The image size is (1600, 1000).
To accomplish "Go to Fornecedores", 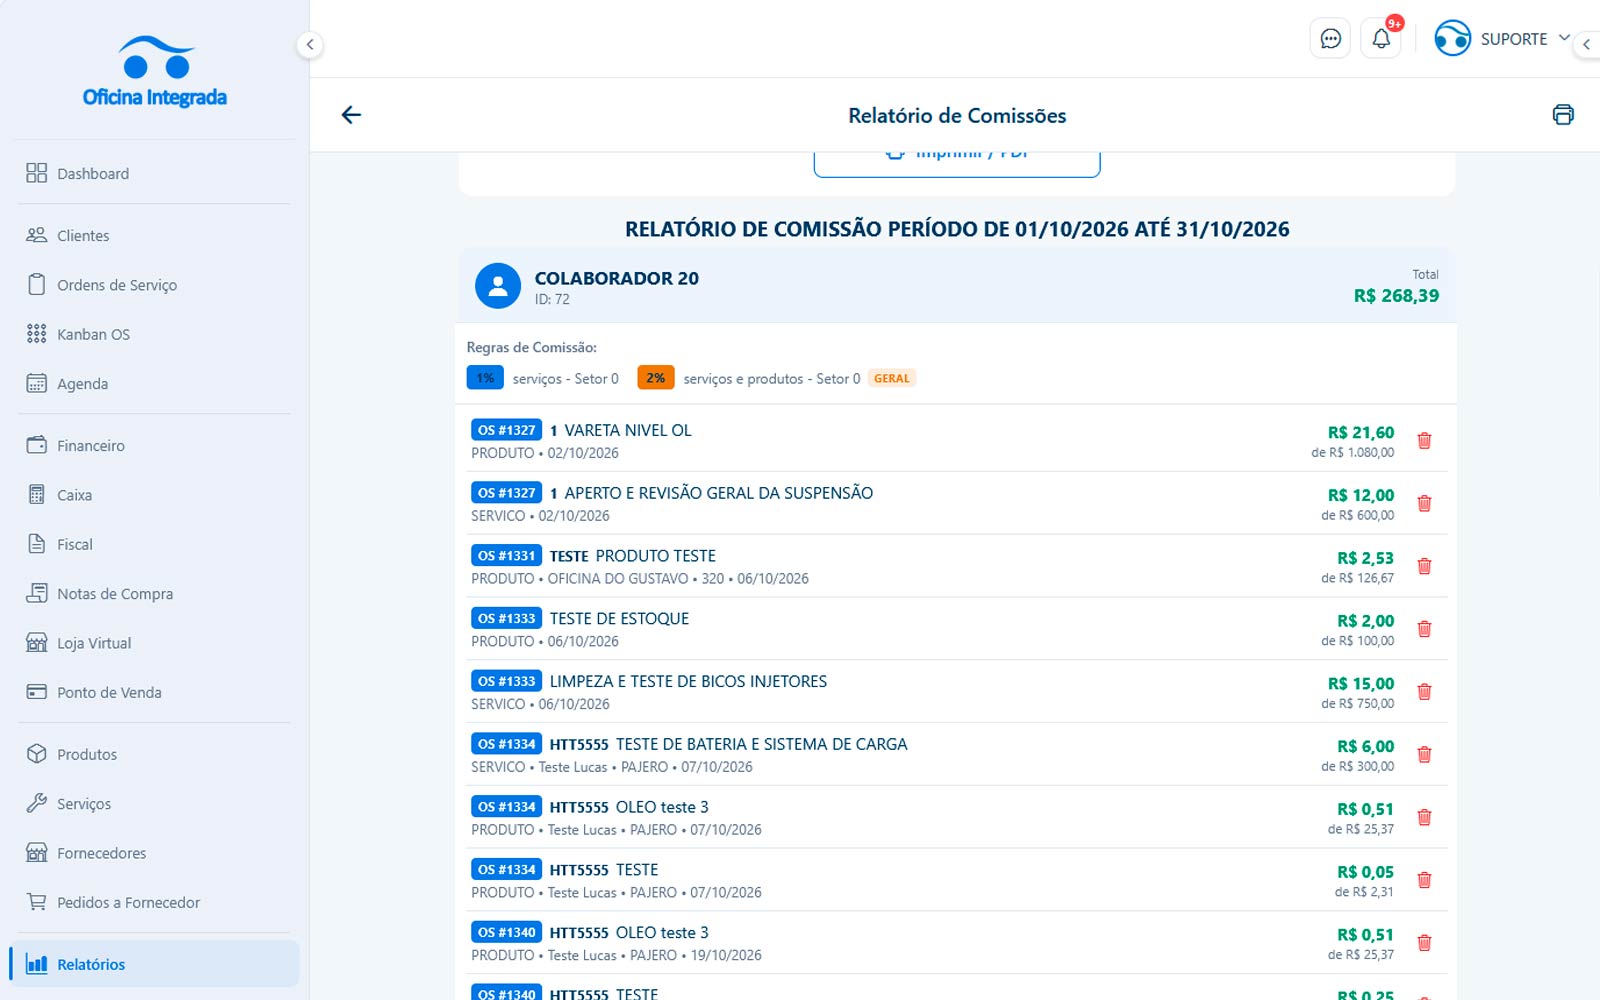I will [x=154, y=853].
